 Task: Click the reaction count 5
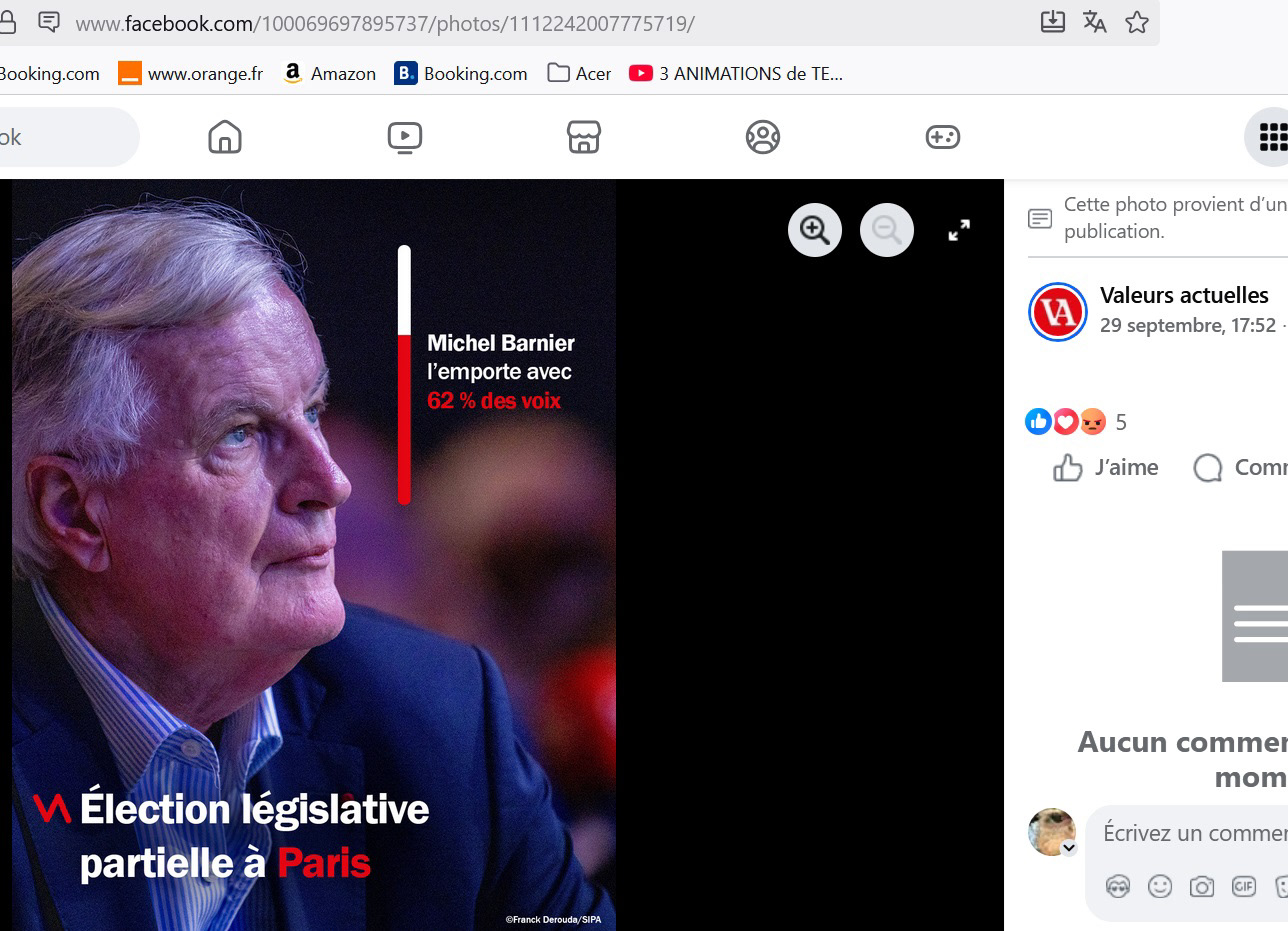tap(1121, 422)
